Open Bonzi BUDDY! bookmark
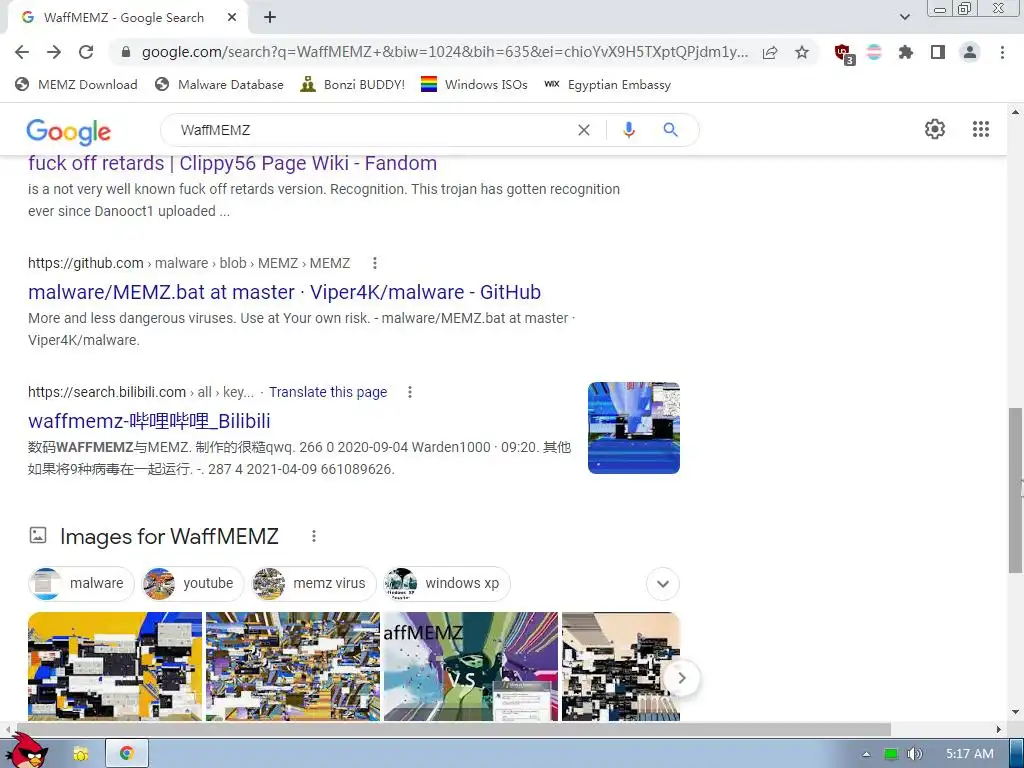Viewport: 1024px width, 768px height. [353, 84]
